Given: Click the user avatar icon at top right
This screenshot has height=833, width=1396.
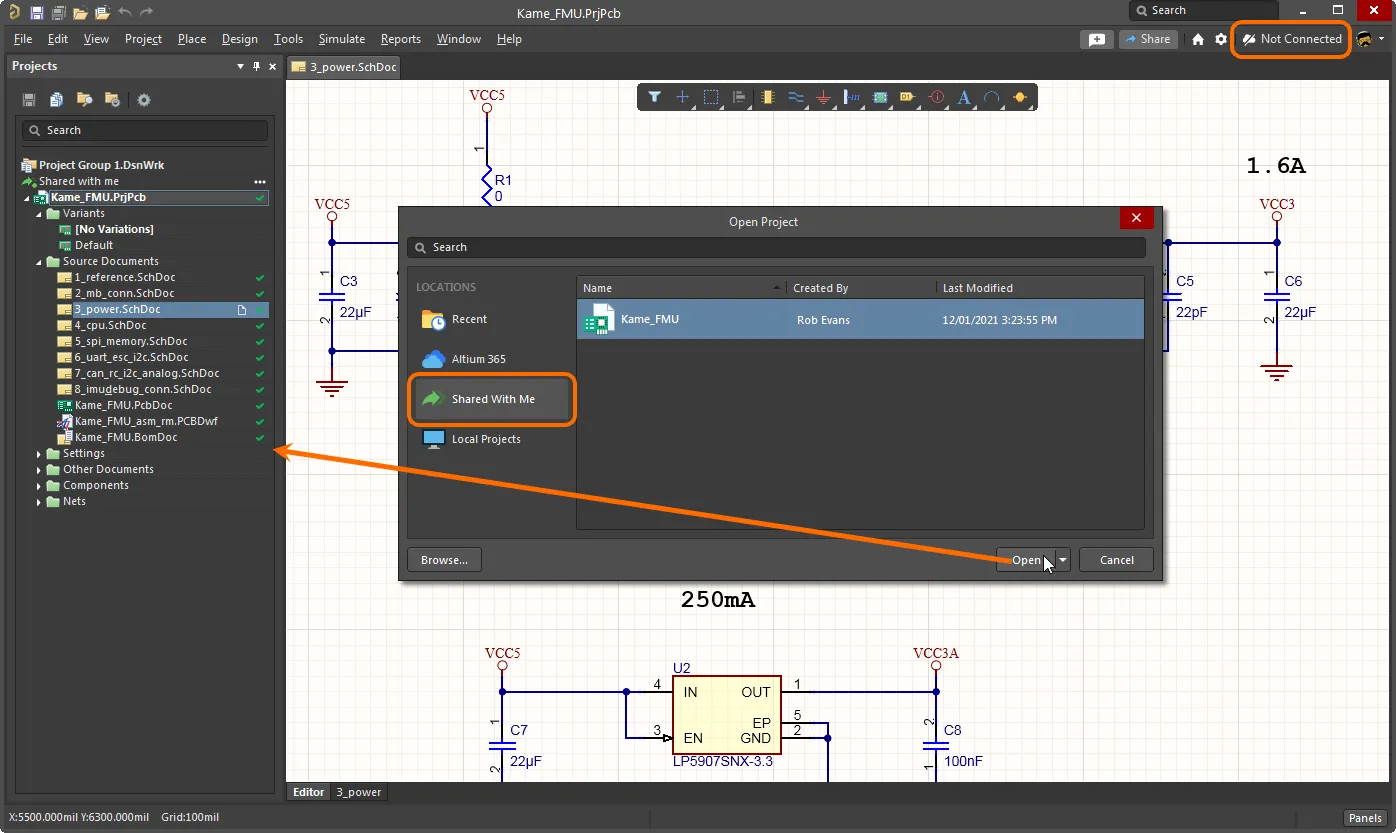Looking at the screenshot, I should 1365,39.
